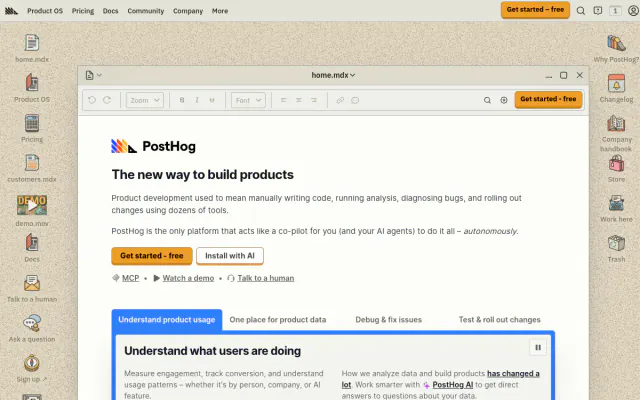Click the PostHog logo in the document
Image resolution: width=640 pixels, height=400 pixels.
click(x=153, y=146)
